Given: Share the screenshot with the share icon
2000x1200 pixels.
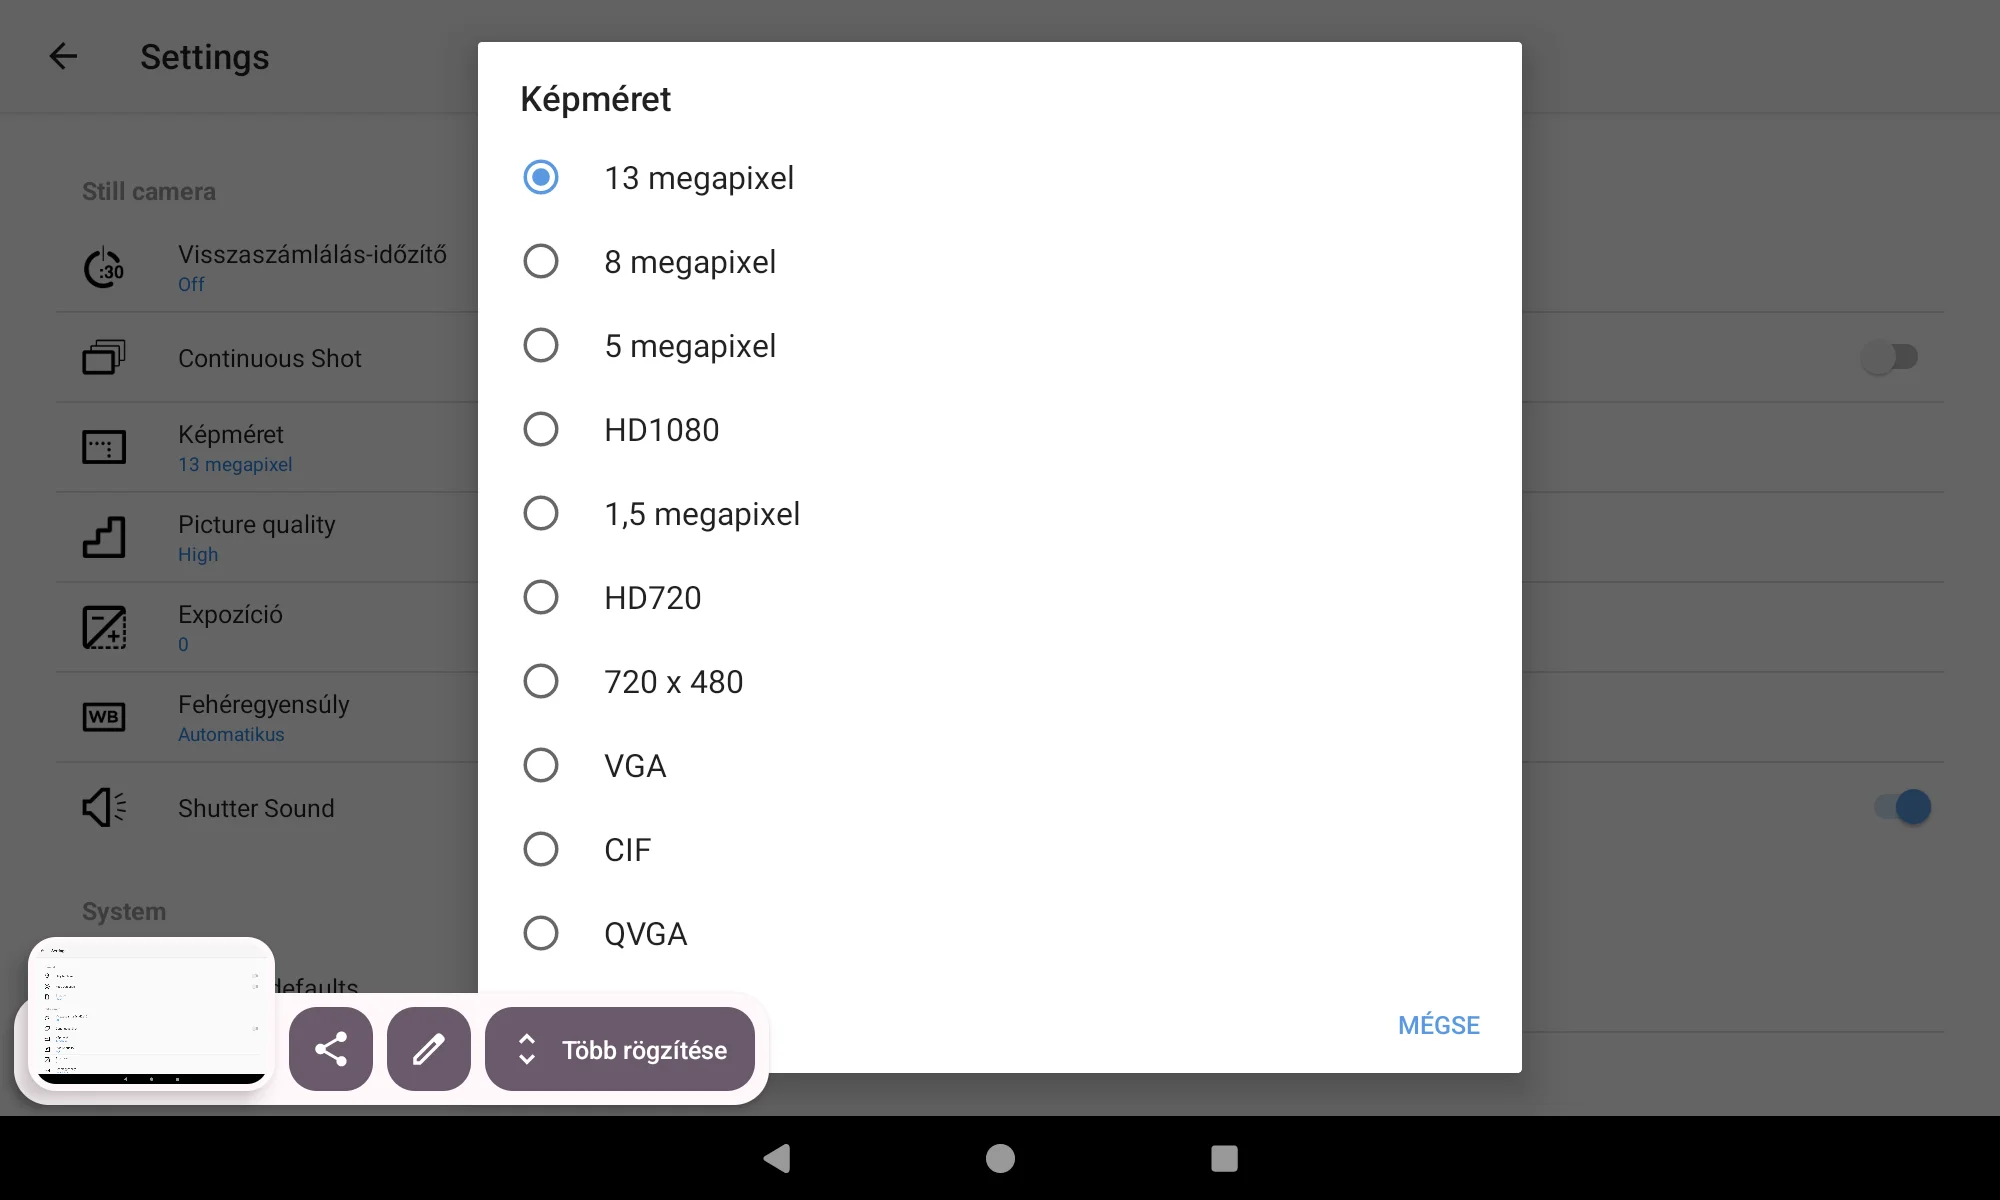Looking at the screenshot, I should pos(331,1049).
